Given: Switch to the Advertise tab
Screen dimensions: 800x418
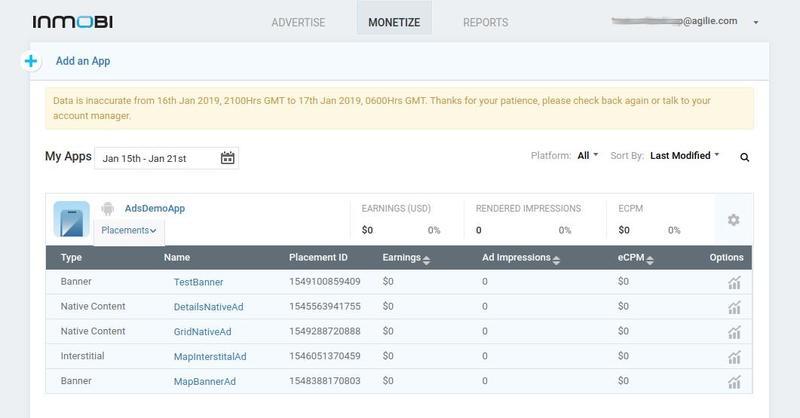Looking at the screenshot, I should coord(300,22).
